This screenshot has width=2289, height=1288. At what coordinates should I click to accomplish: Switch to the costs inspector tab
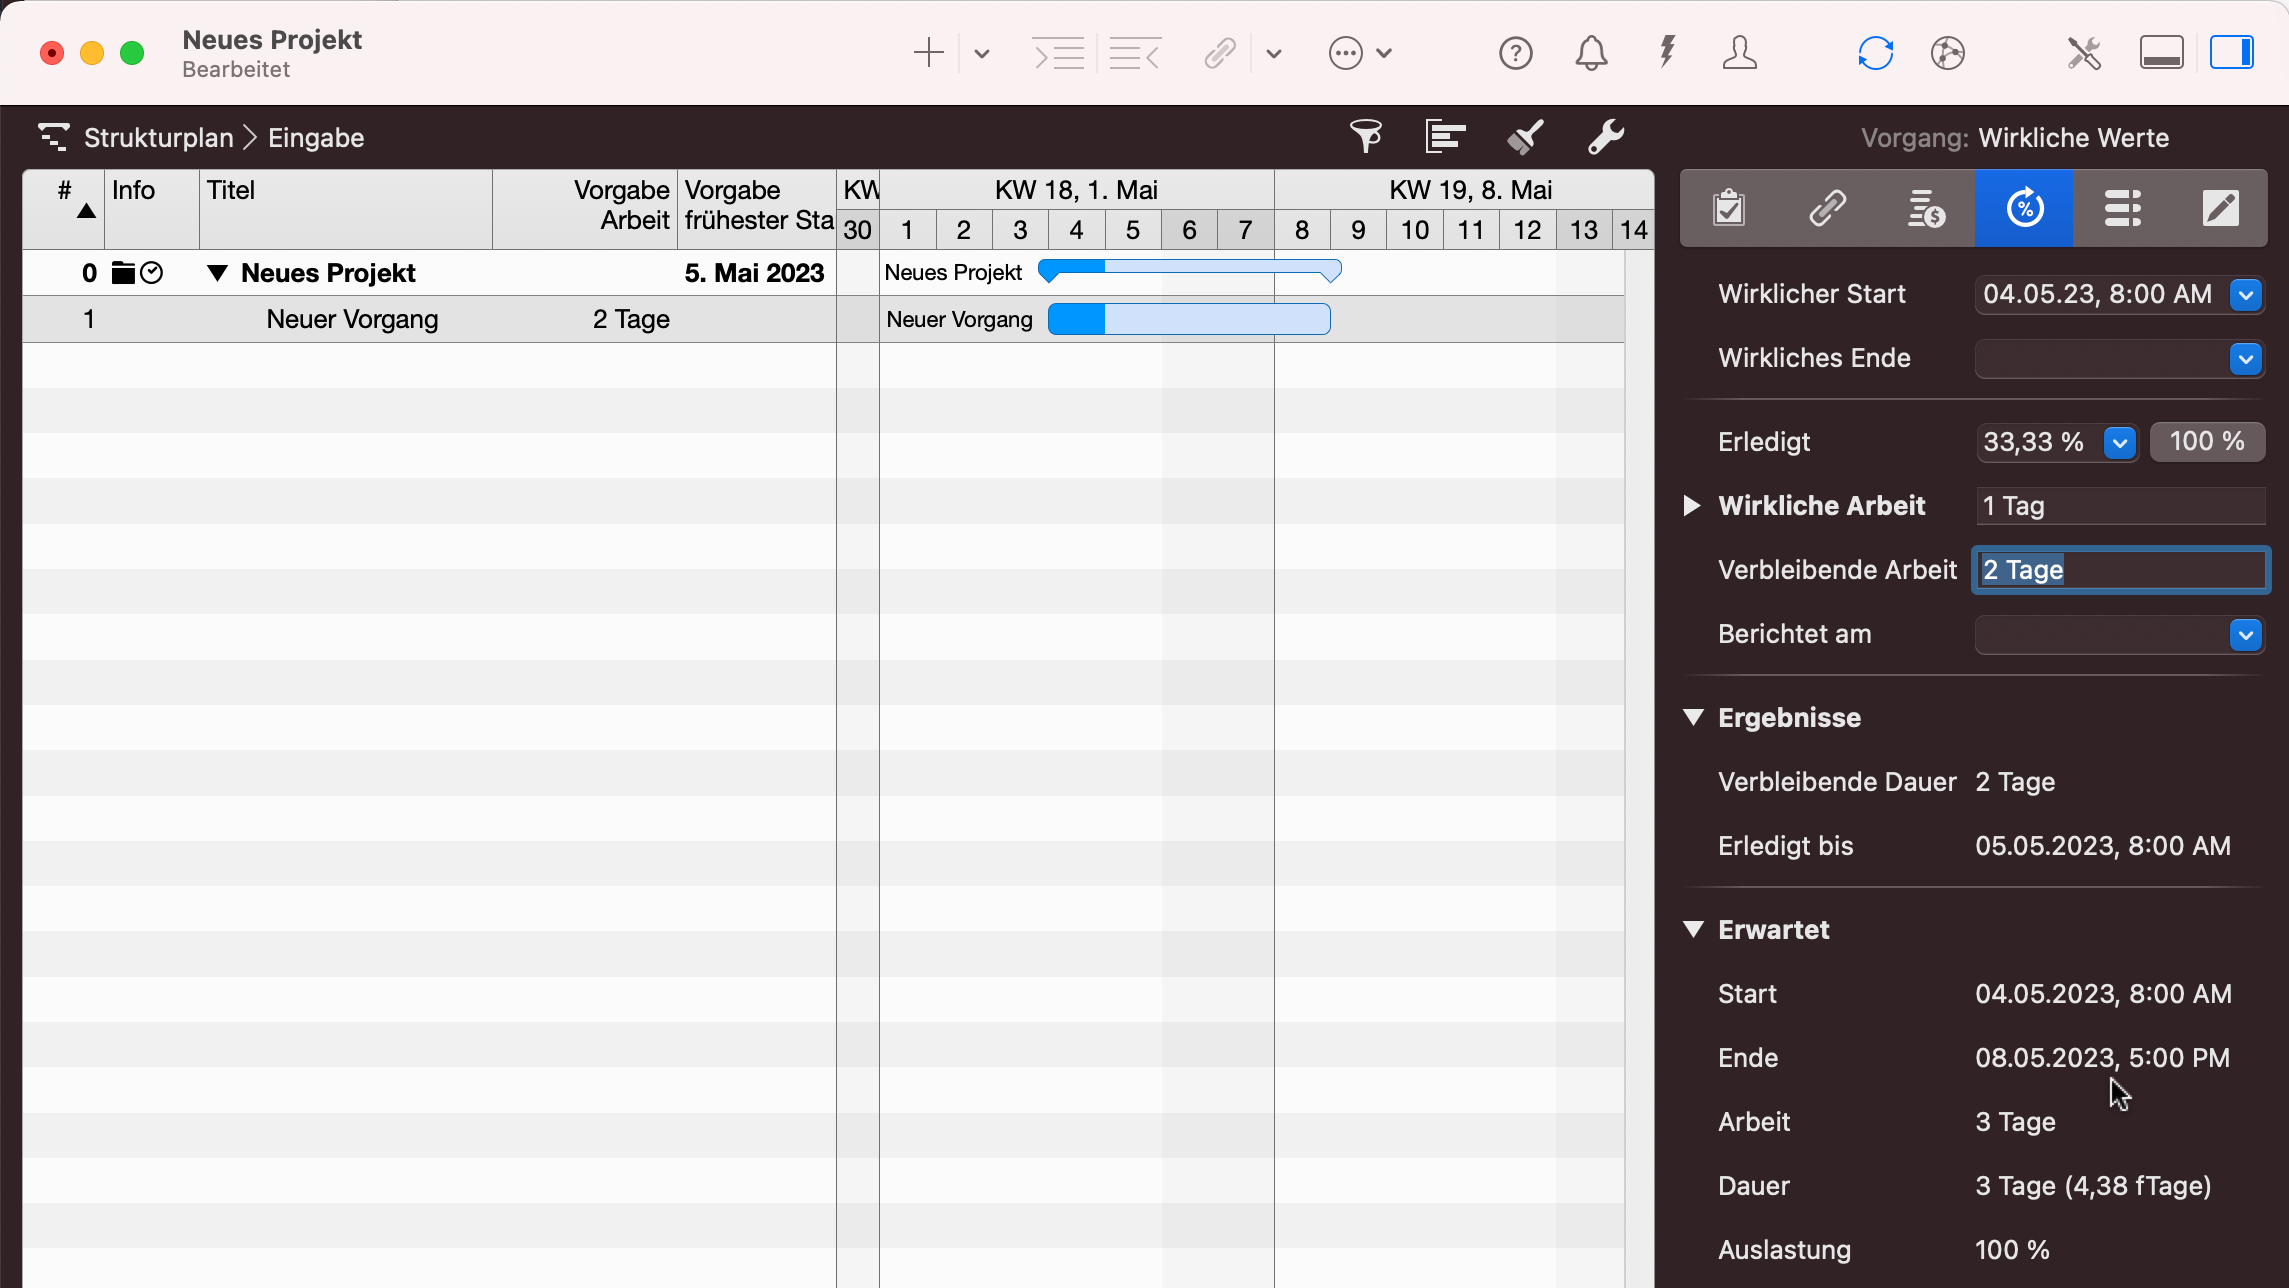click(1925, 209)
